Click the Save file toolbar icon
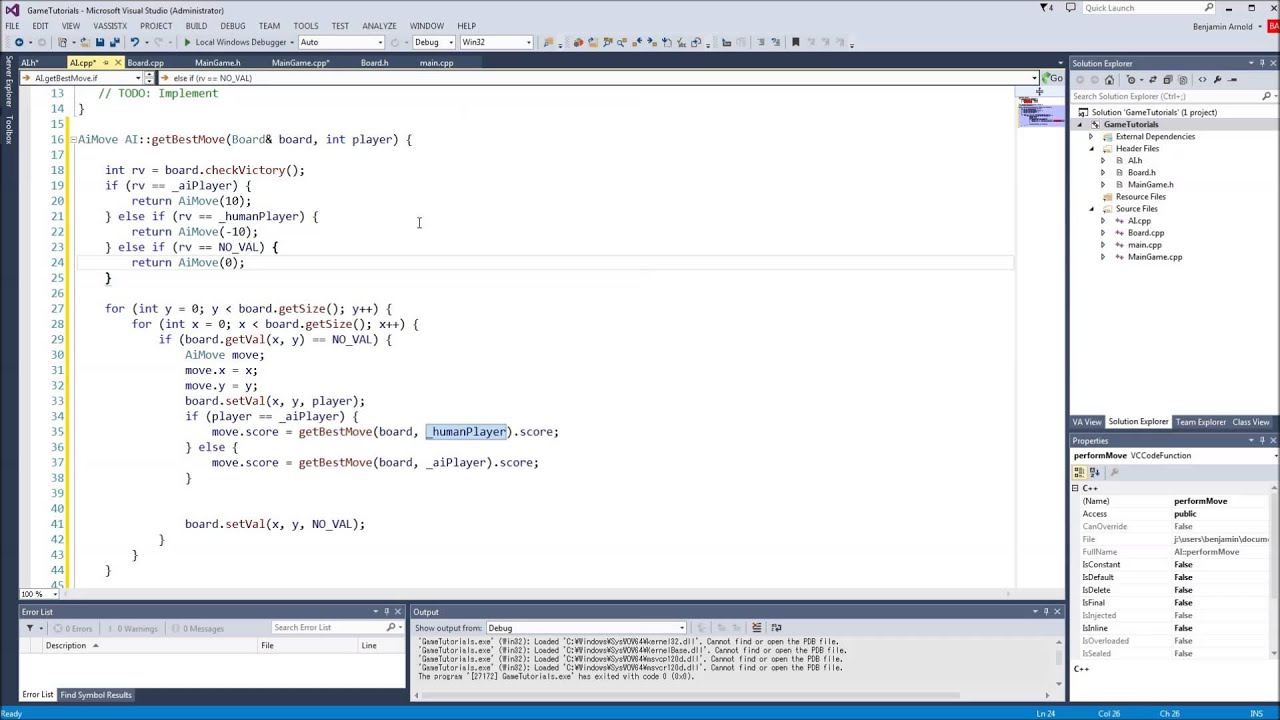Image resolution: width=1280 pixels, height=720 pixels. pos(99,42)
